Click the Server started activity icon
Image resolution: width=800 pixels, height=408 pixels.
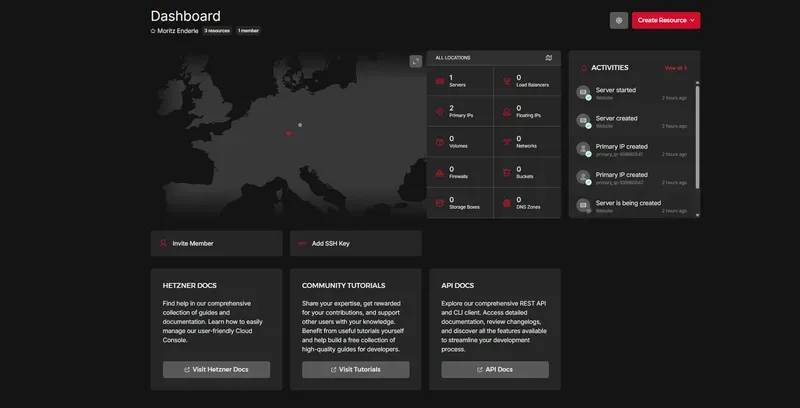583,92
